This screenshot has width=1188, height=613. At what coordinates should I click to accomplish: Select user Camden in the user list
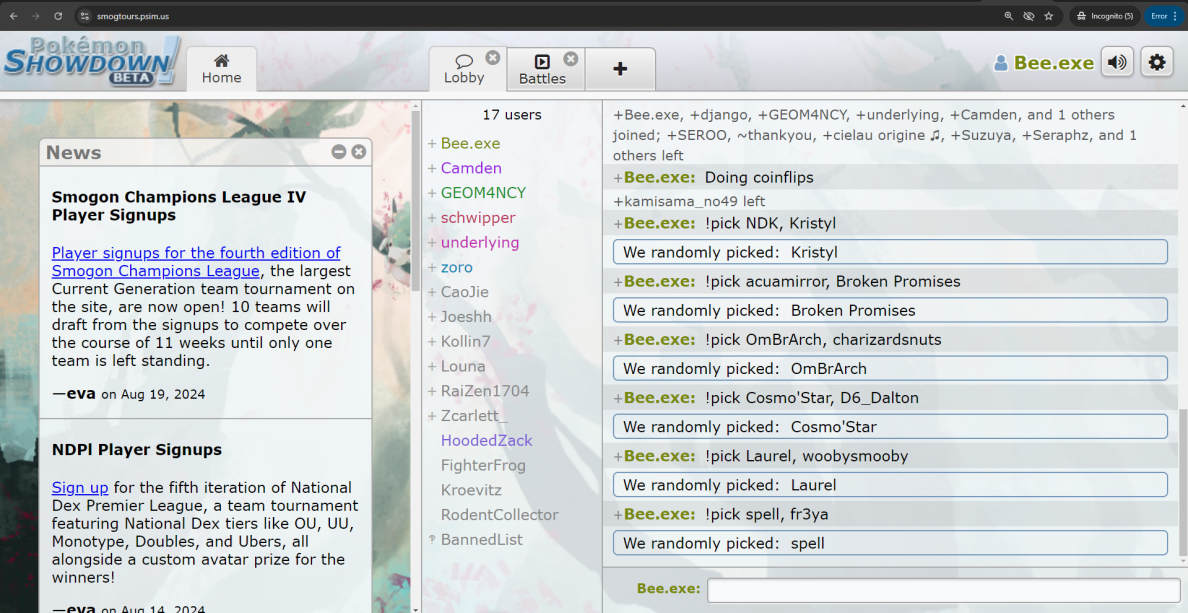[x=471, y=168]
